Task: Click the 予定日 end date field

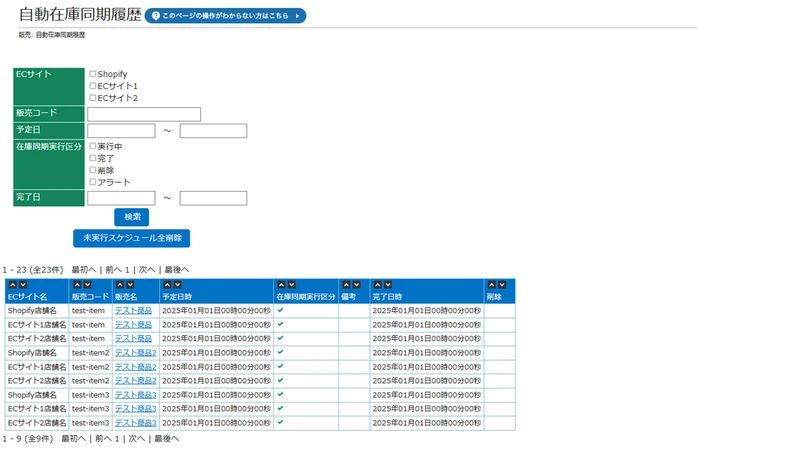Action: [213, 131]
